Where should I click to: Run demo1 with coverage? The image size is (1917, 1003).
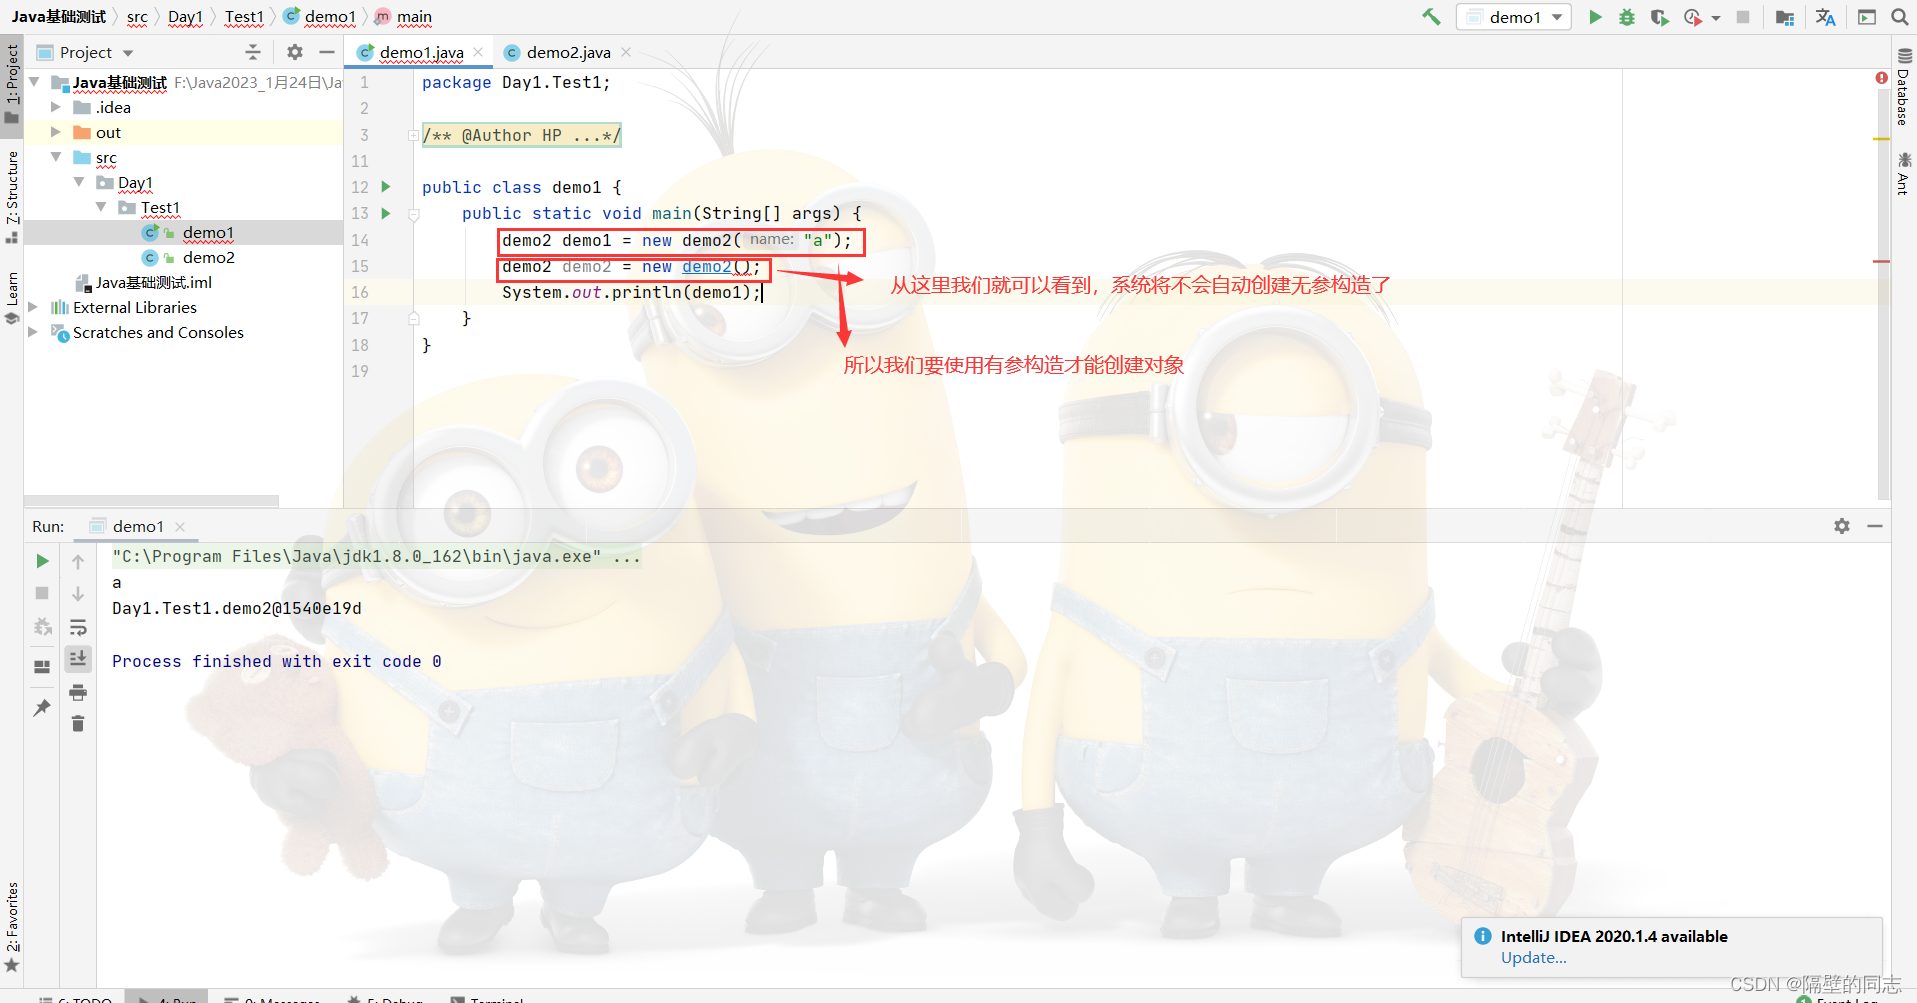[x=1659, y=17]
